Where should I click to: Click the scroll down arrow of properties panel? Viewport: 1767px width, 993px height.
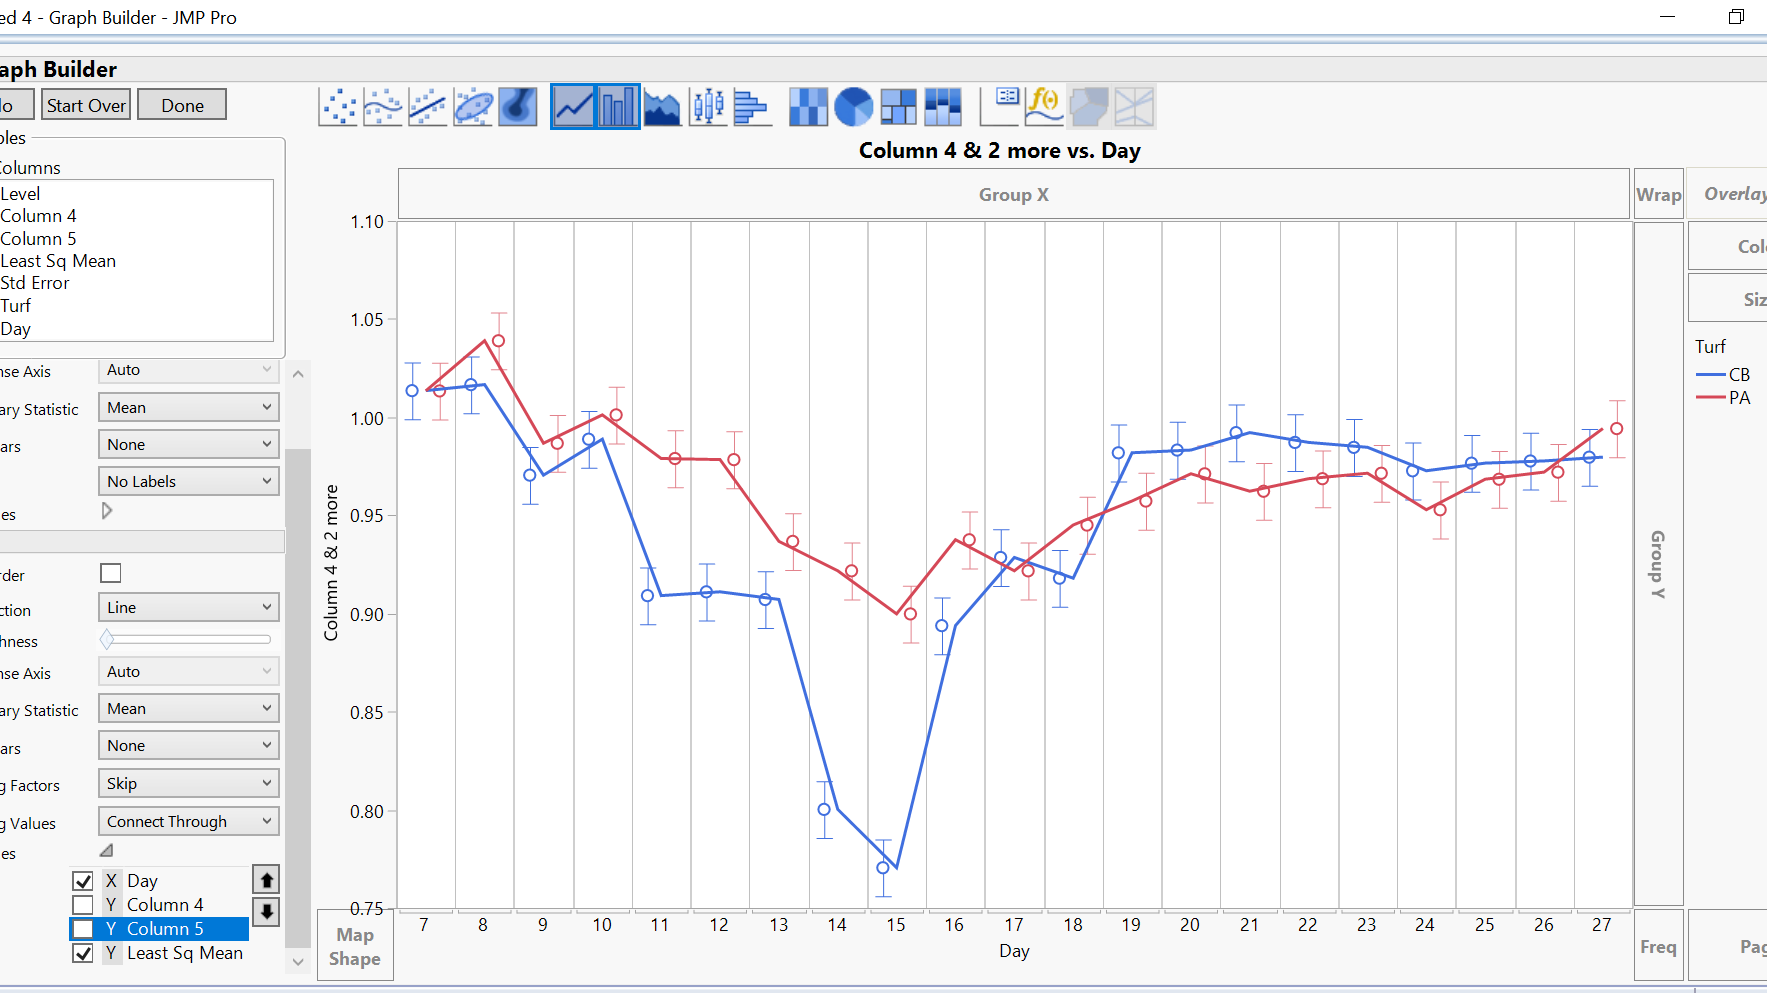298,962
